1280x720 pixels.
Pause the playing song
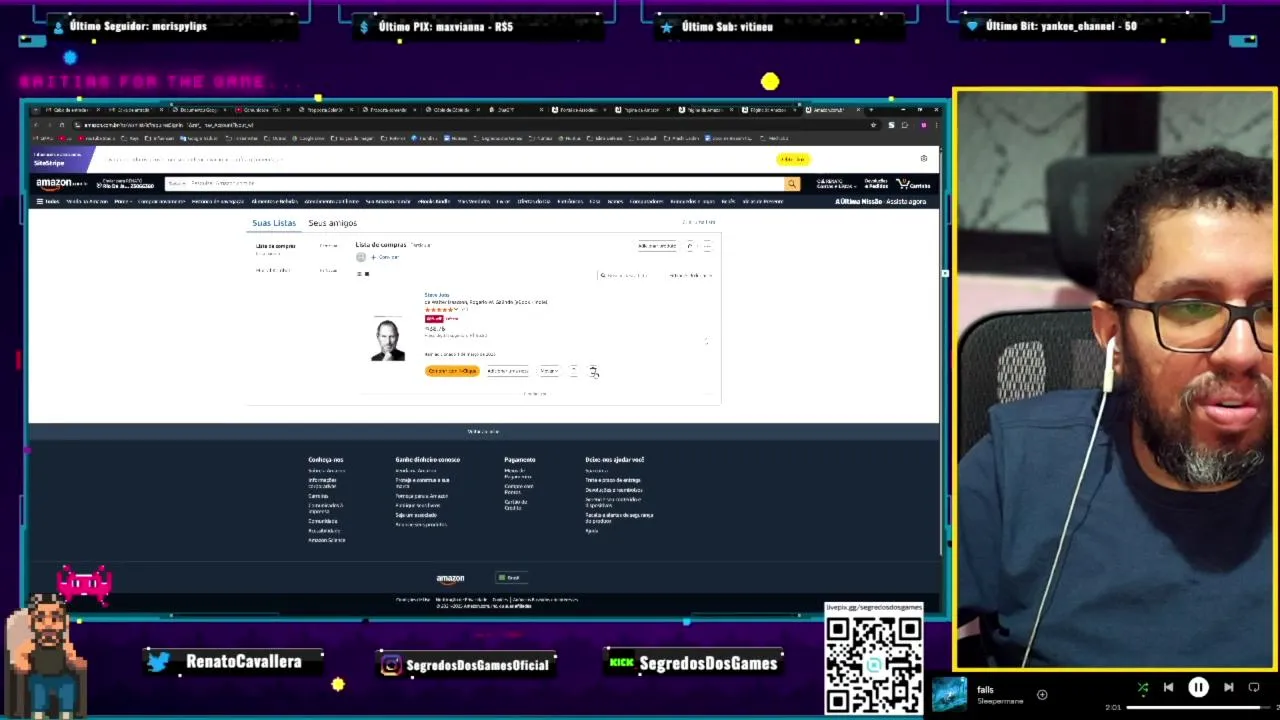[1198, 687]
